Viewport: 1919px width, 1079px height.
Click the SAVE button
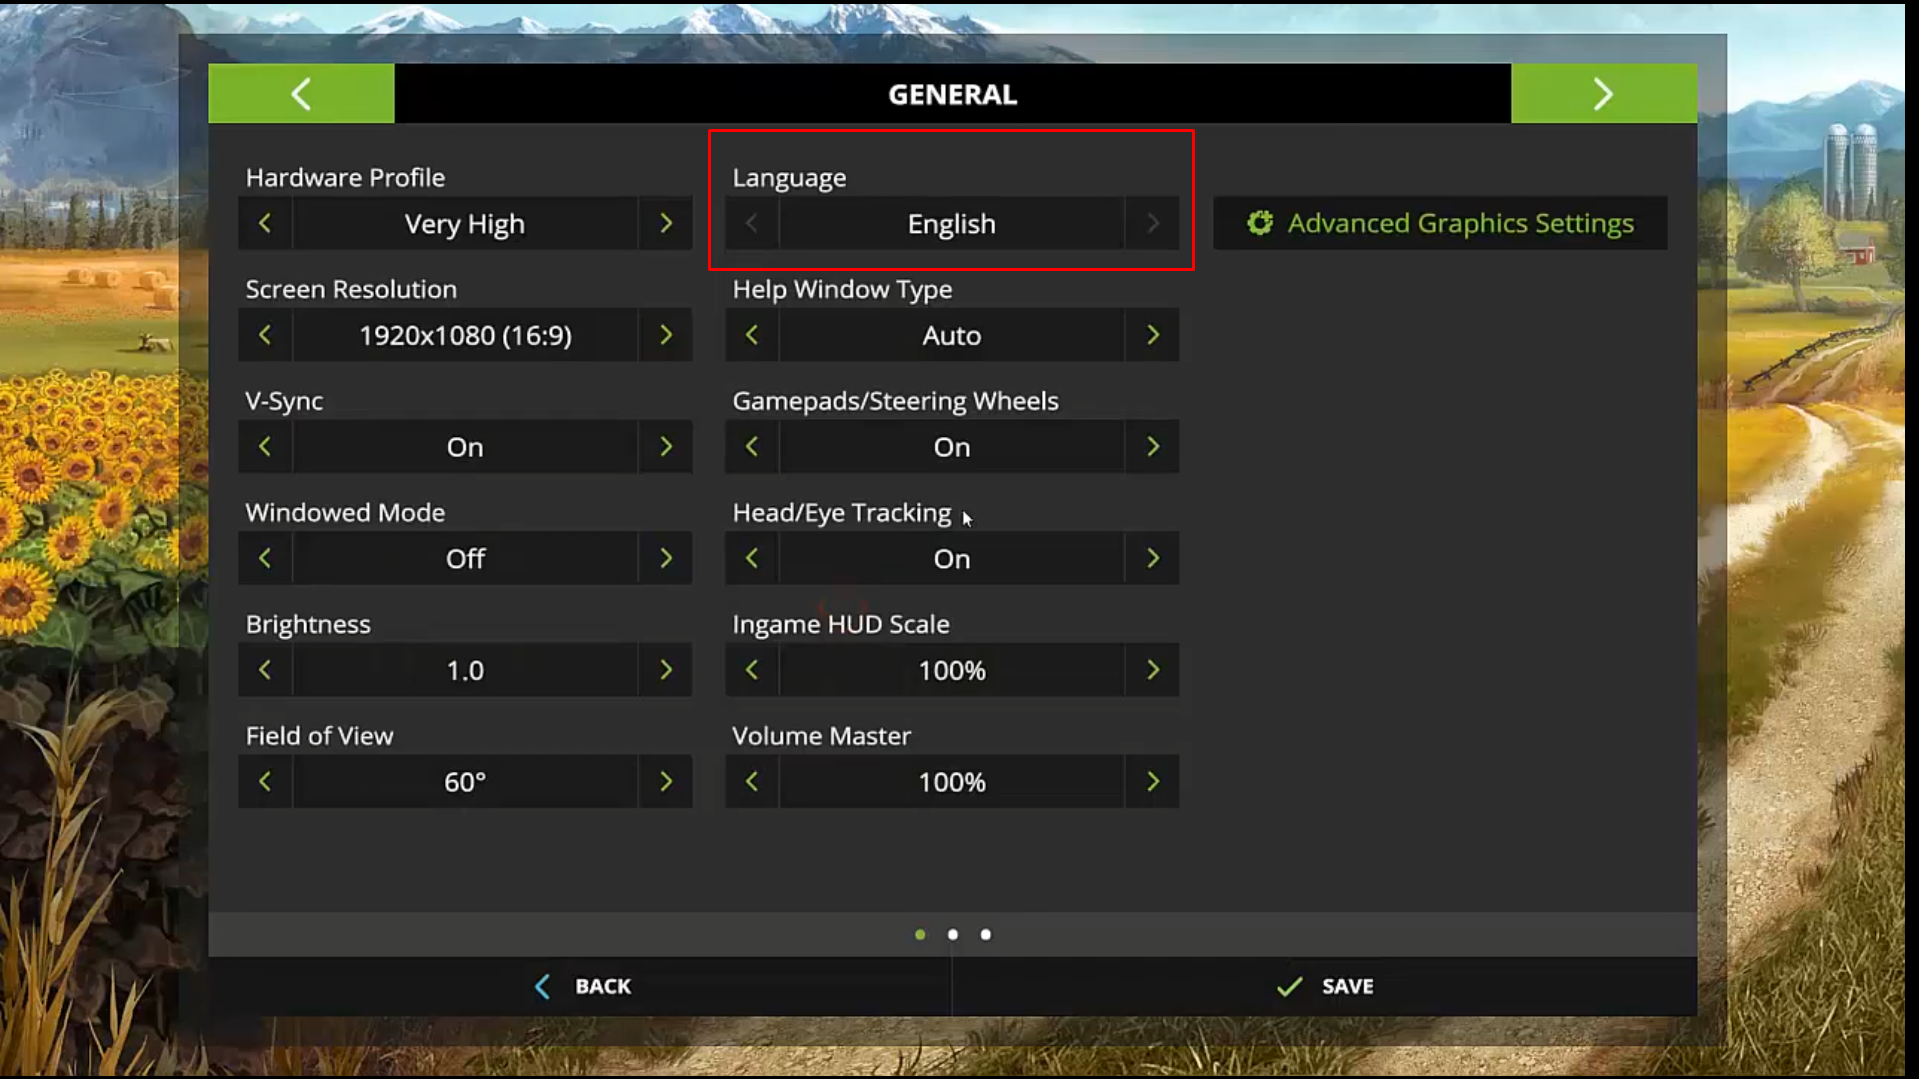1325,986
